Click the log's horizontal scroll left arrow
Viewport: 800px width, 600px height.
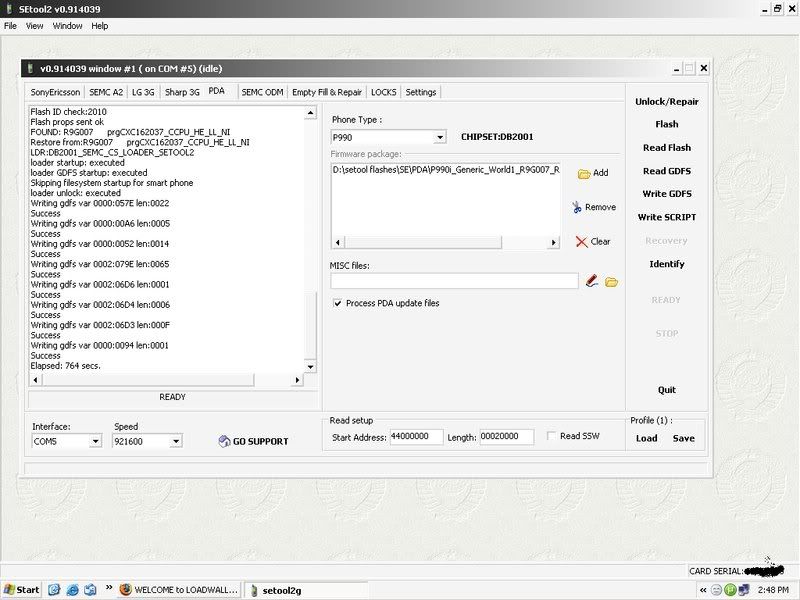[x=35, y=380]
